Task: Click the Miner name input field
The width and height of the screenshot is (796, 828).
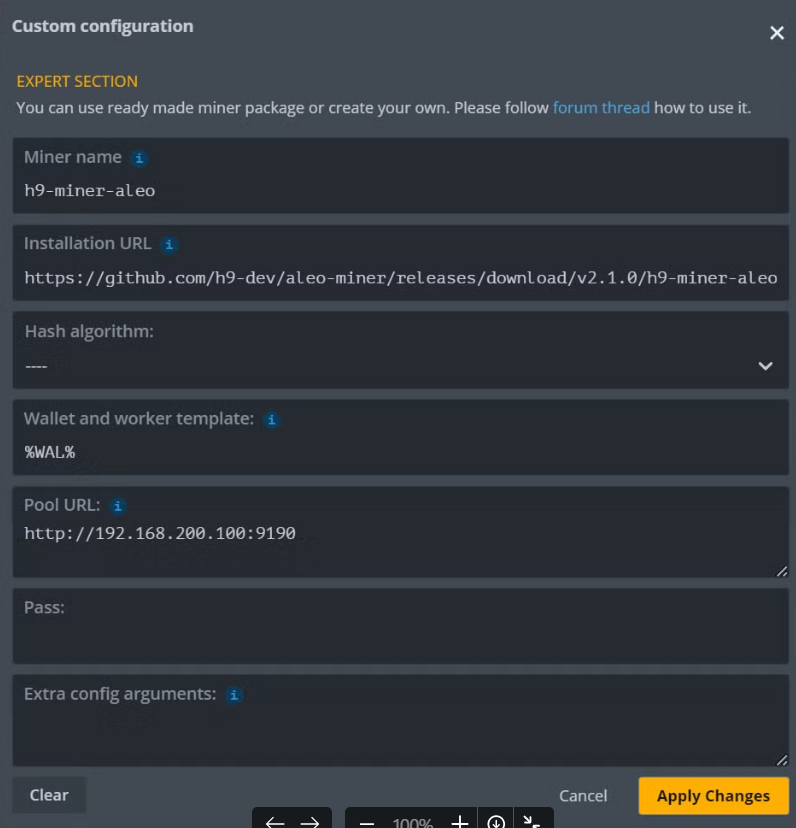Action: (x=400, y=190)
